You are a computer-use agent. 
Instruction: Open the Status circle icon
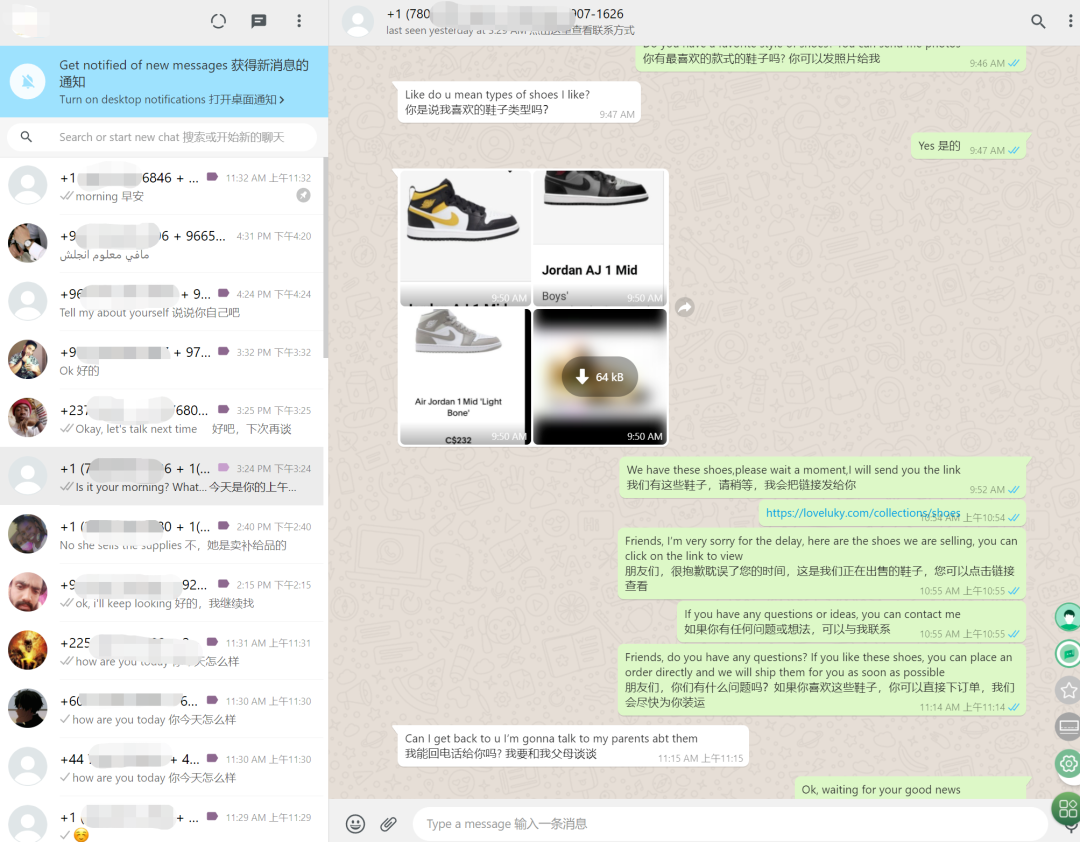click(x=219, y=21)
